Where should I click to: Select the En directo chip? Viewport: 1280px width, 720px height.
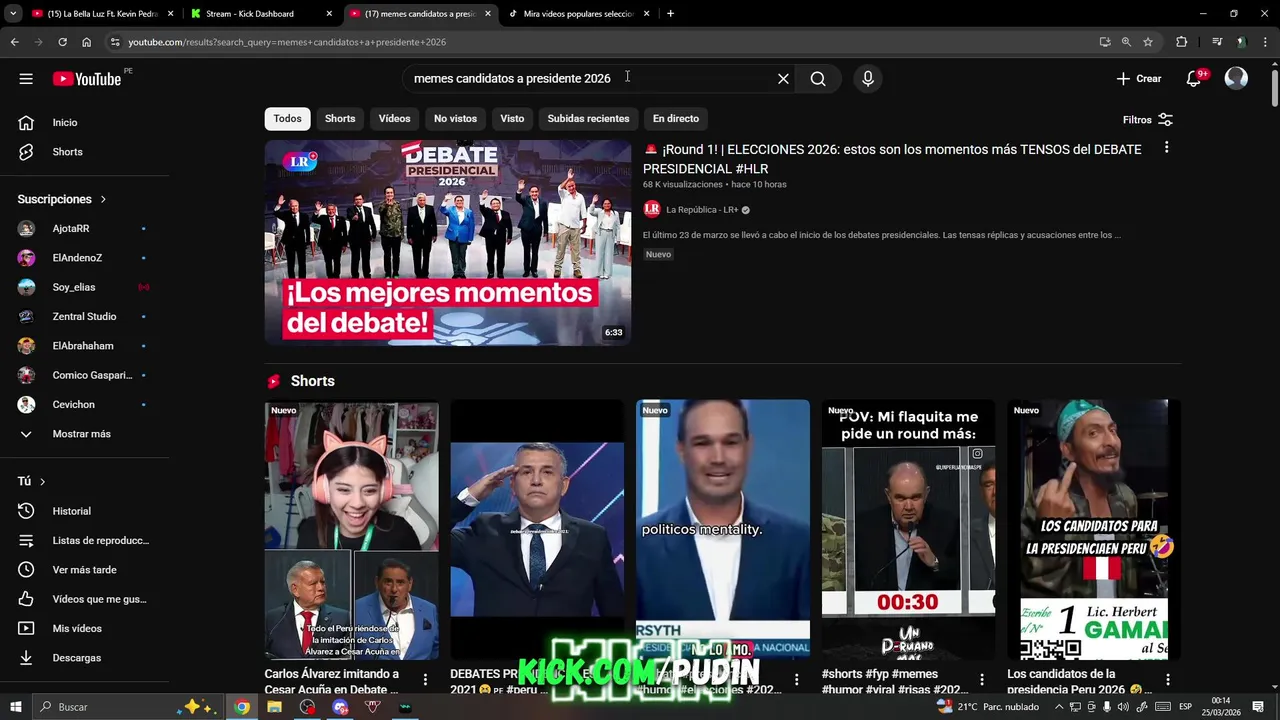pyautogui.click(x=676, y=118)
